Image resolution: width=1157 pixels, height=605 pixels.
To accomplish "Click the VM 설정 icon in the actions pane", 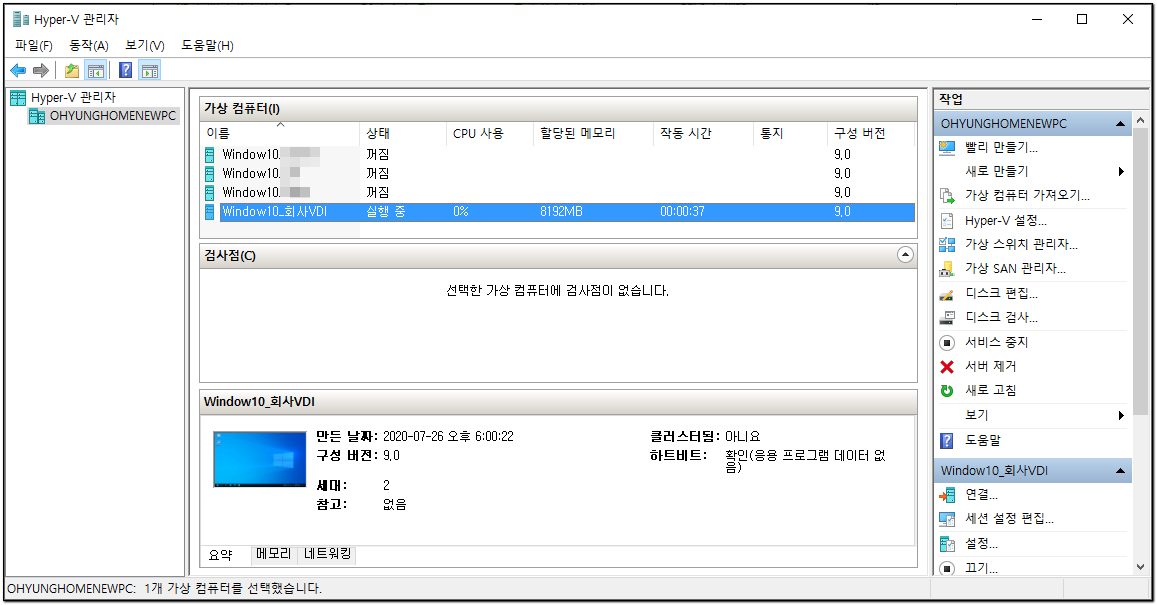I will 947,544.
